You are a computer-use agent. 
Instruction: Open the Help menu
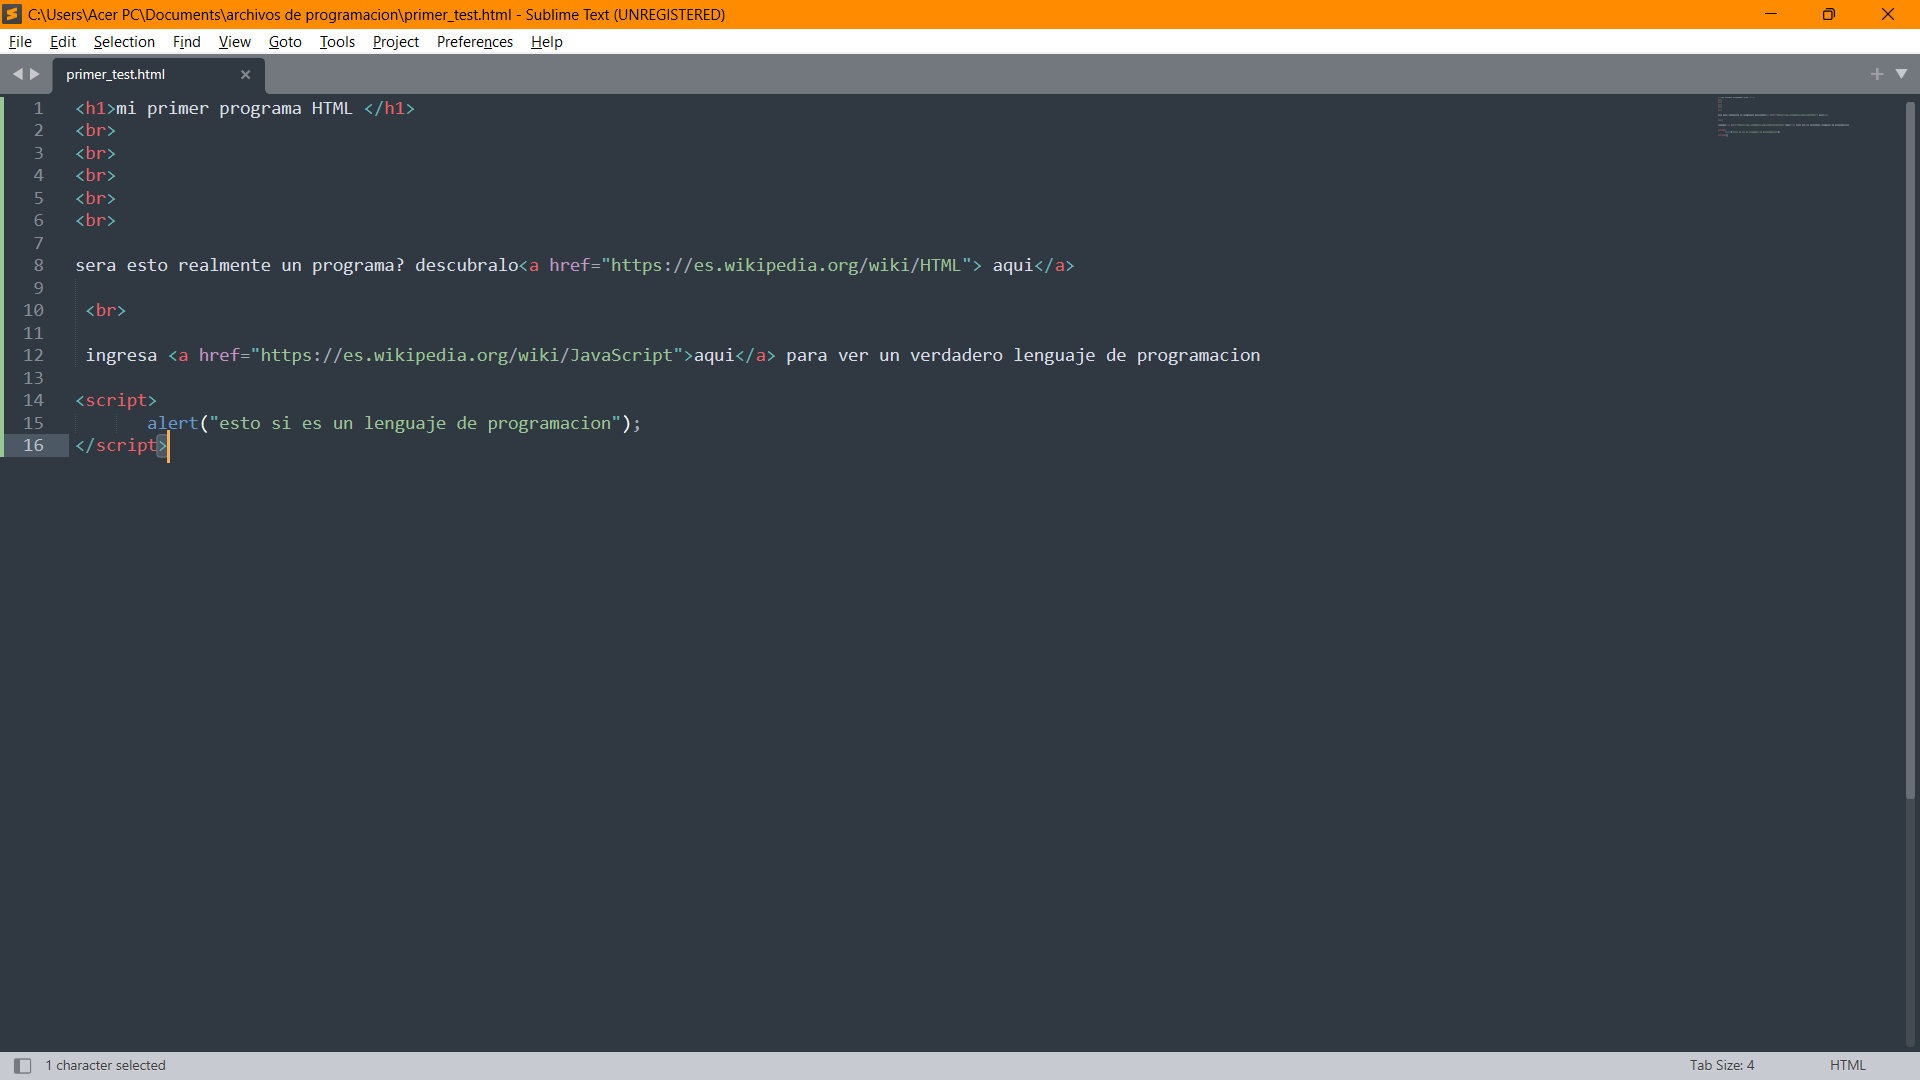point(546,42)
